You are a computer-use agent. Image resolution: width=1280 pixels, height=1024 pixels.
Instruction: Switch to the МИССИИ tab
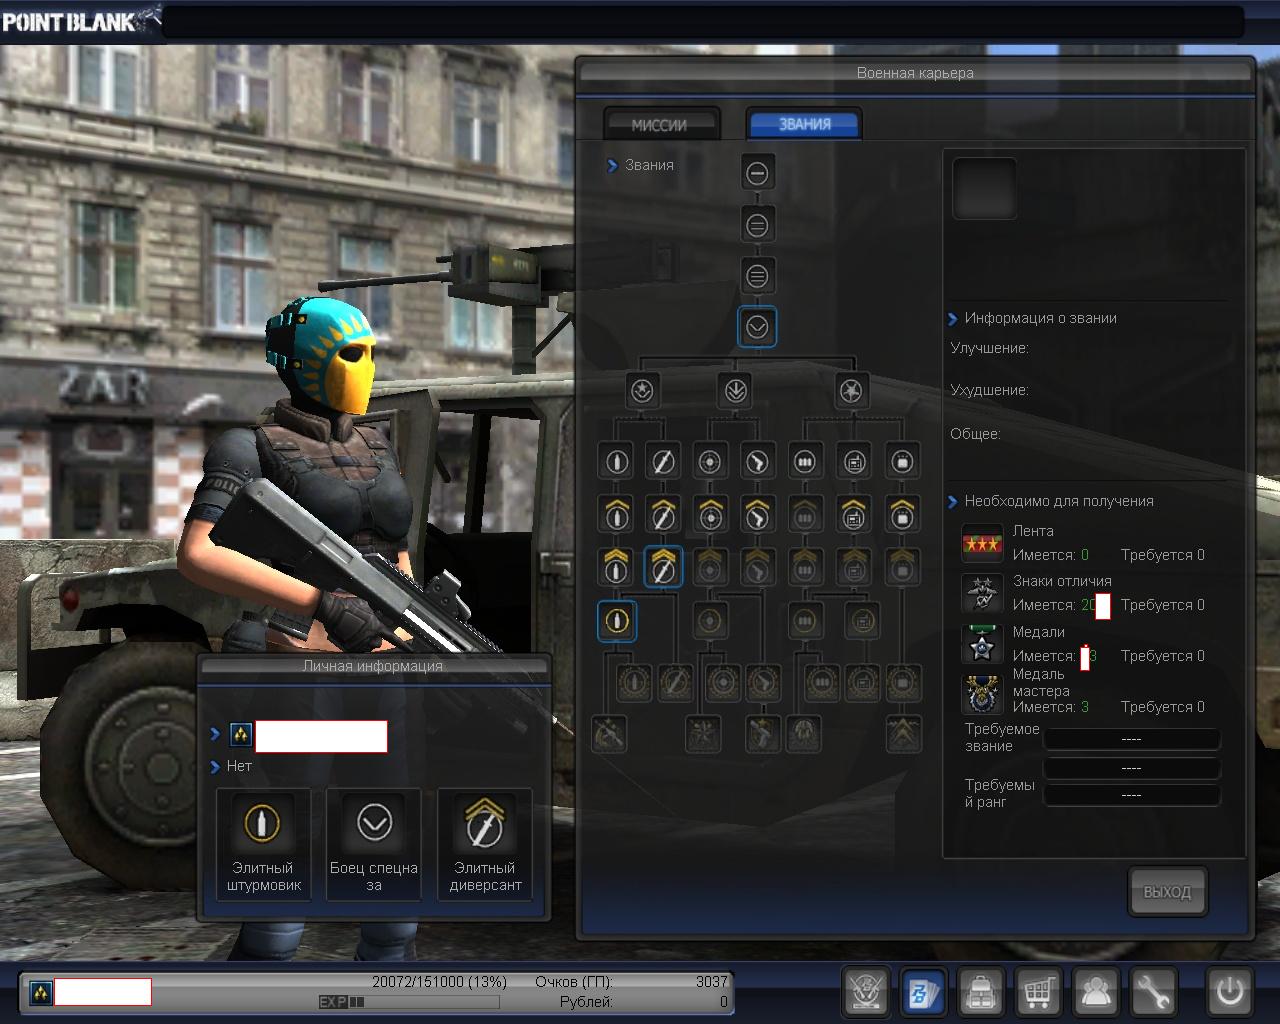coord(661,125)
